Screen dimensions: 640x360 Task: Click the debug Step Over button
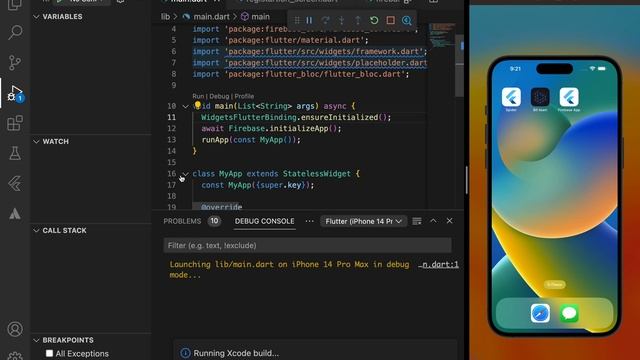(325, 20)
